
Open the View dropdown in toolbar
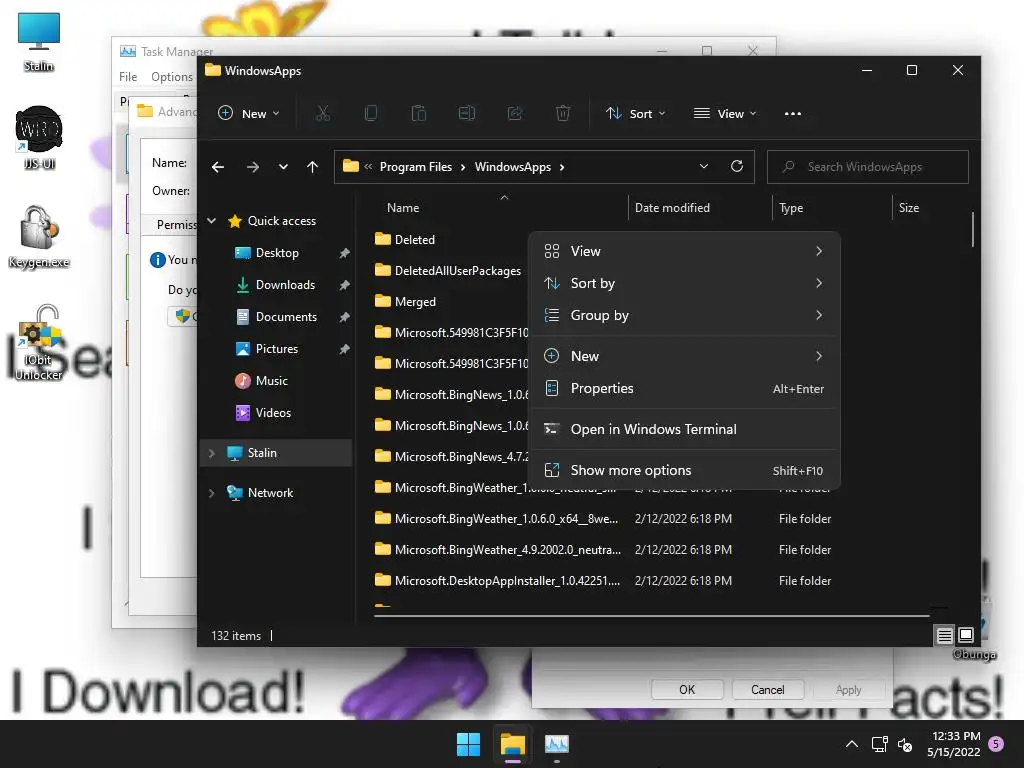click(725, 114)
